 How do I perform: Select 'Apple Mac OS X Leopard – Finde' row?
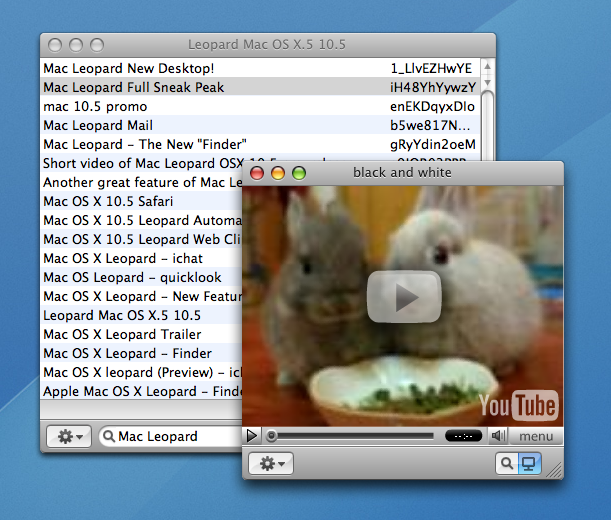[x=141, y=391]
